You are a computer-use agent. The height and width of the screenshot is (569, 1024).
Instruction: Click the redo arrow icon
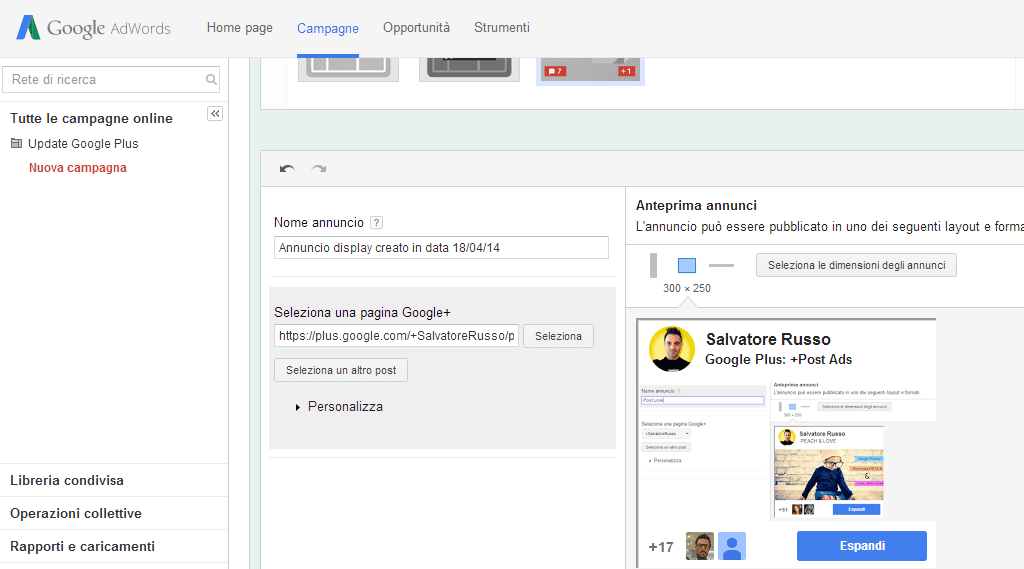[x=319, y=169]
